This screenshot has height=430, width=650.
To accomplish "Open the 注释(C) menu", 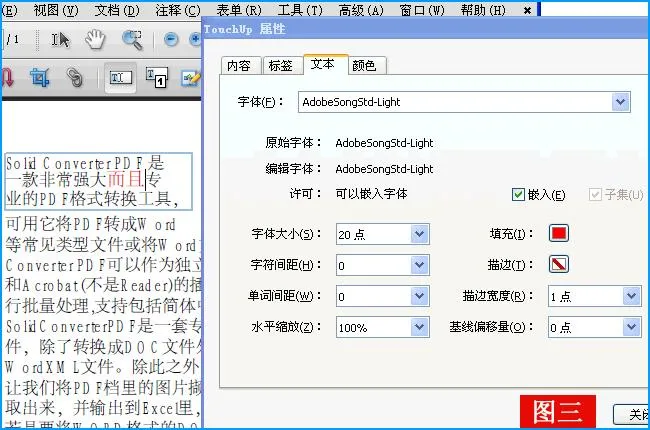I will pyautogui.click(x=178, y=10).
